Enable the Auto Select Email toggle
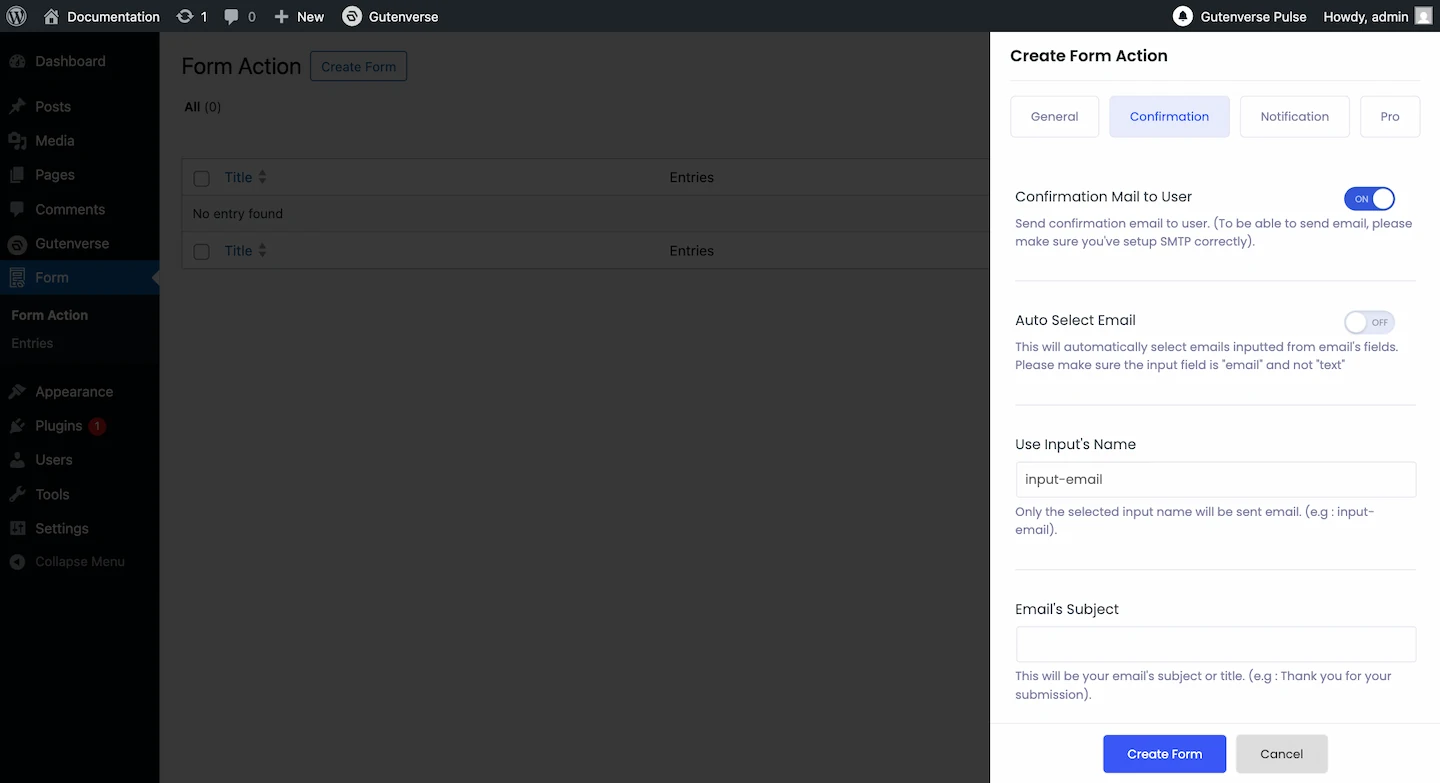 click(x=1369, y=322)
